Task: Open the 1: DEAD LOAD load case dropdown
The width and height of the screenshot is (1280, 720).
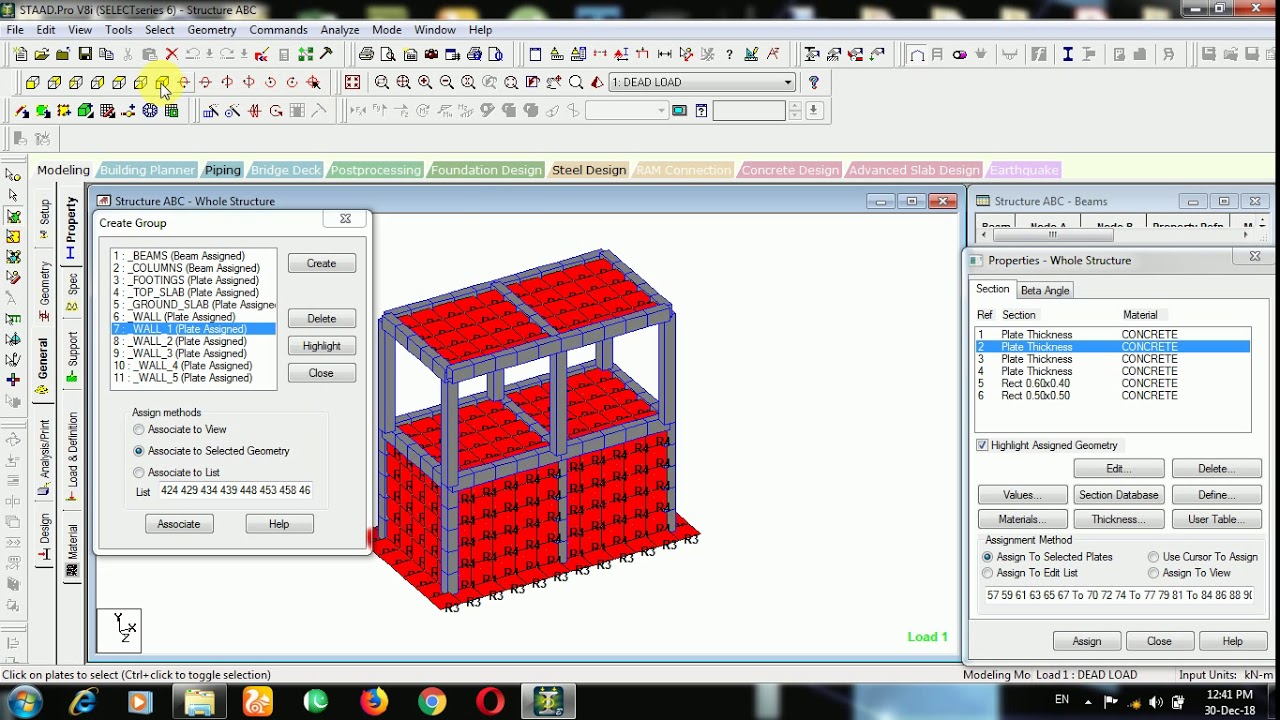Action: 703,82
